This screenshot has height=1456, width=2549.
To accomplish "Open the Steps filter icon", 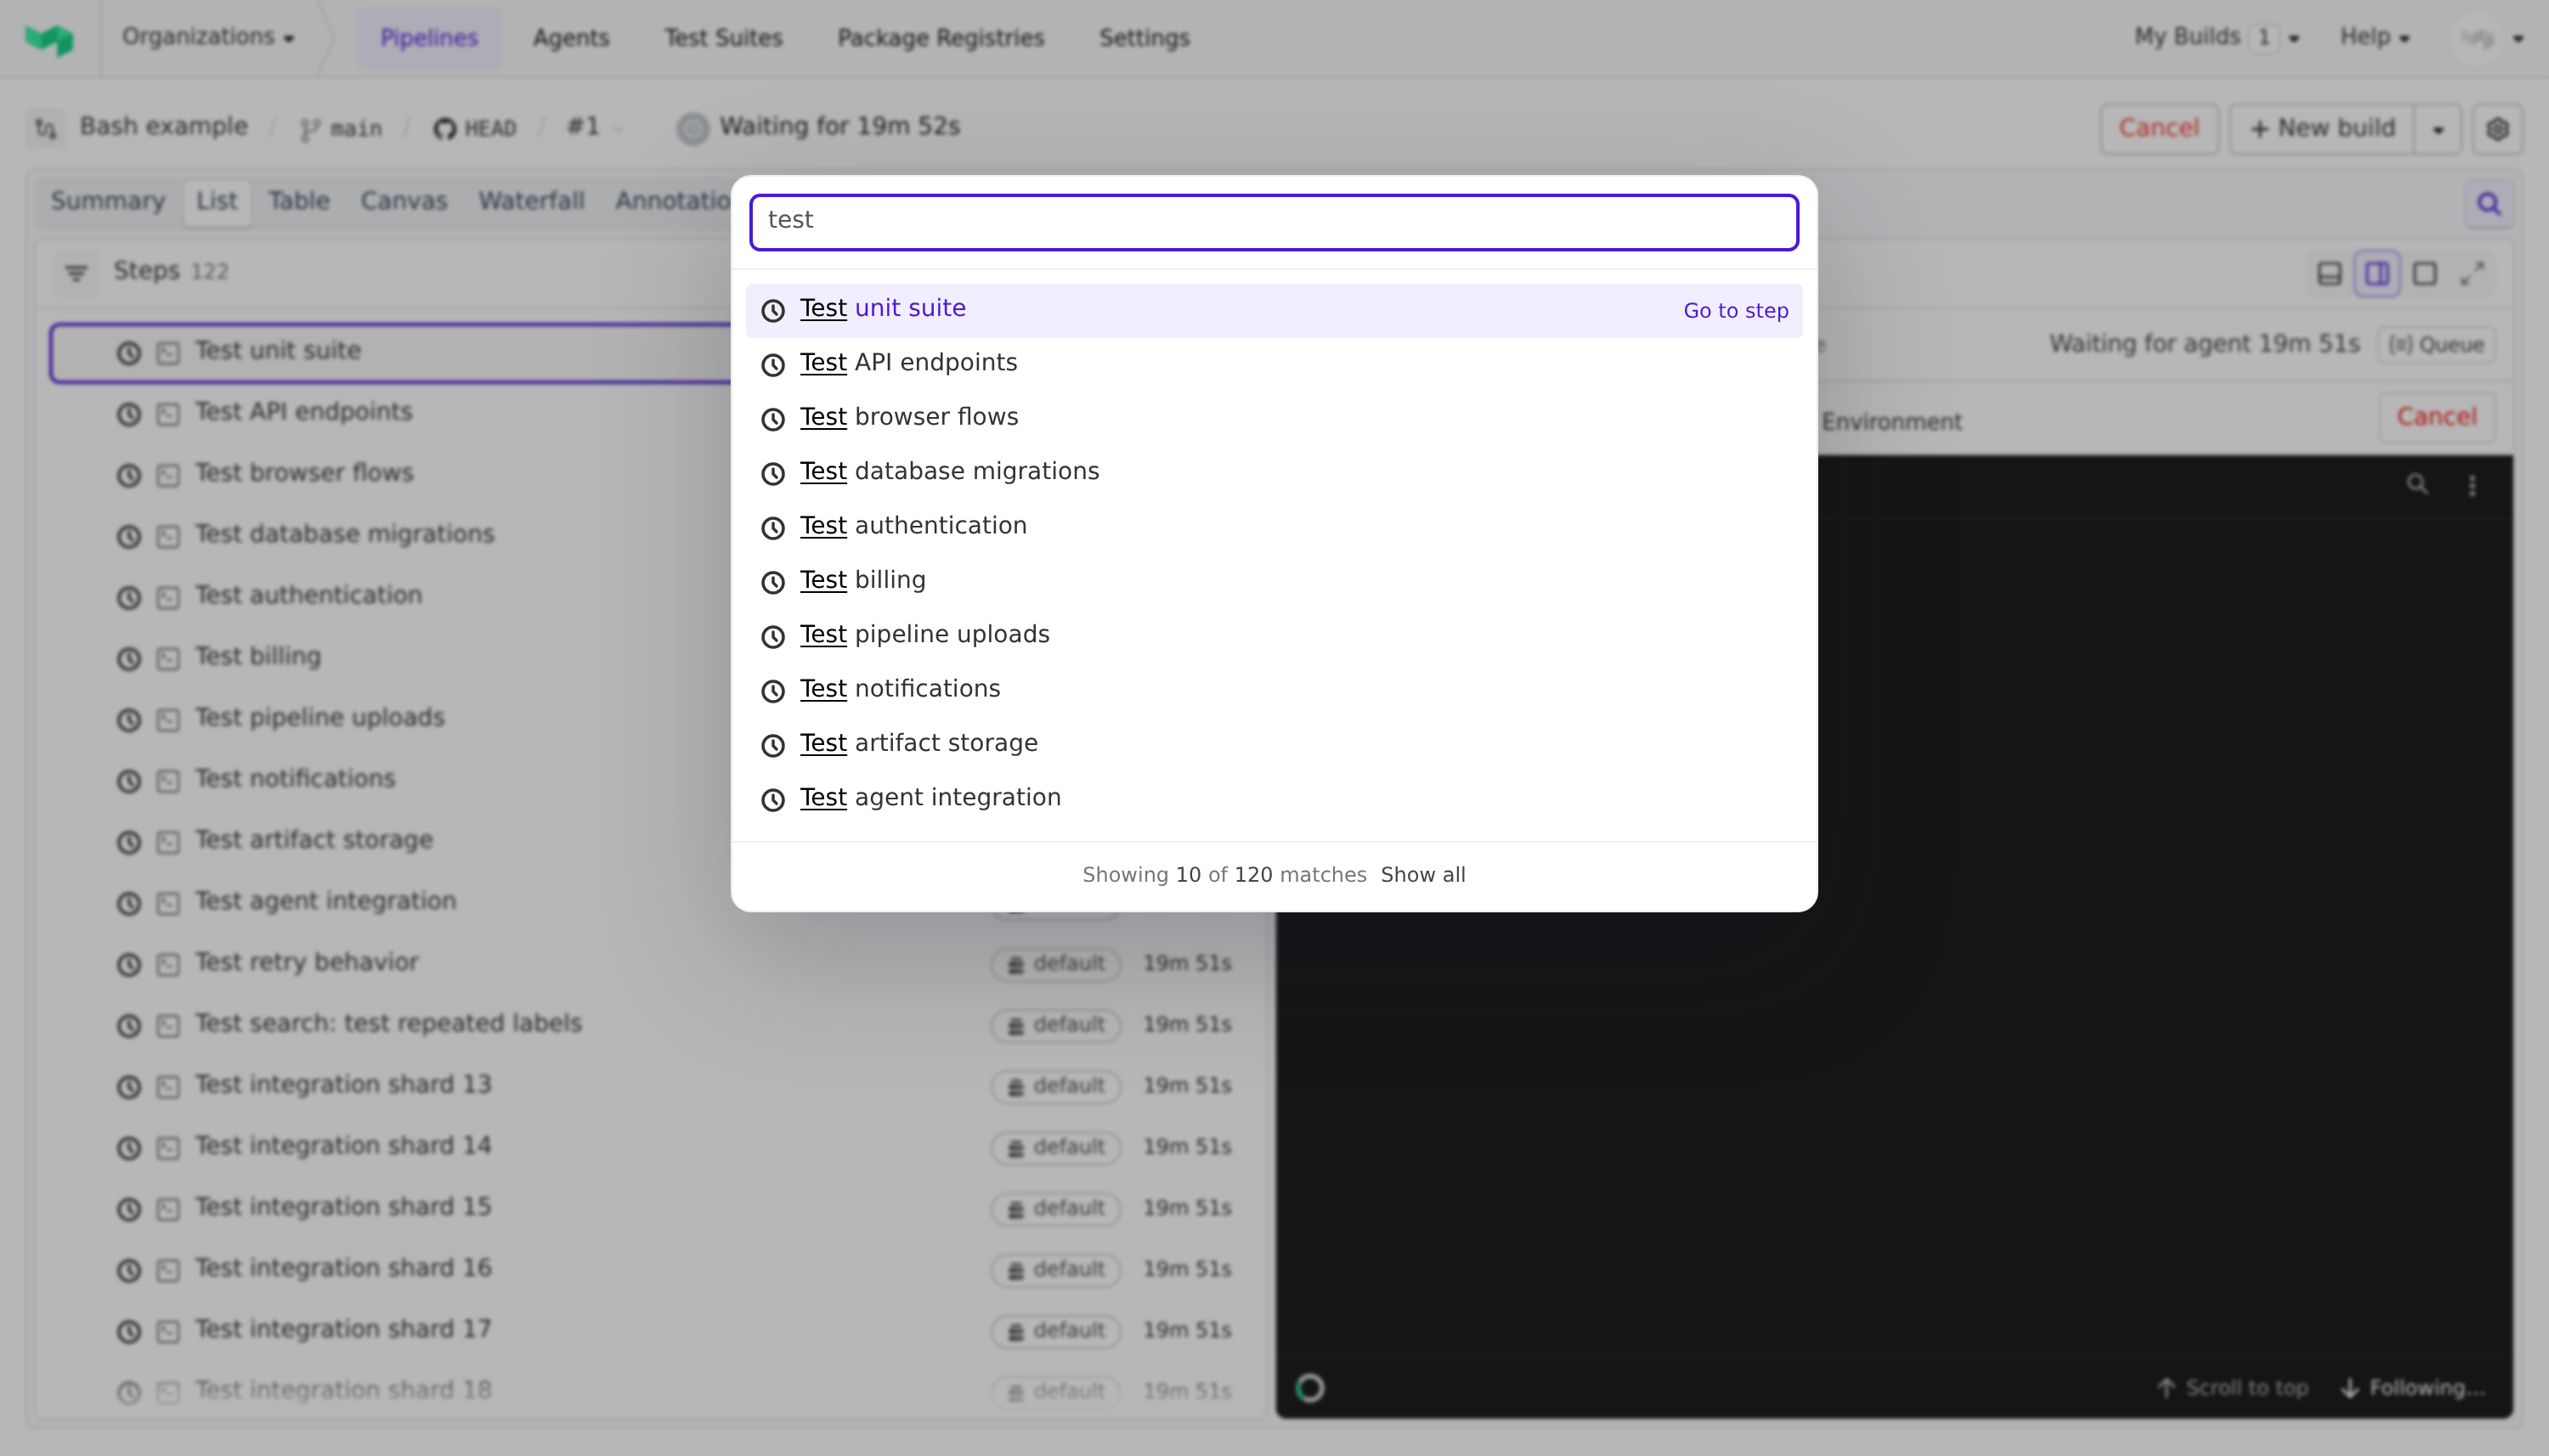I will tap(76, 272).
